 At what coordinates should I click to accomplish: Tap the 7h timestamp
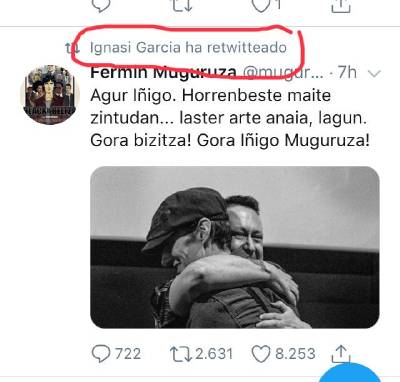click(347, 72)
